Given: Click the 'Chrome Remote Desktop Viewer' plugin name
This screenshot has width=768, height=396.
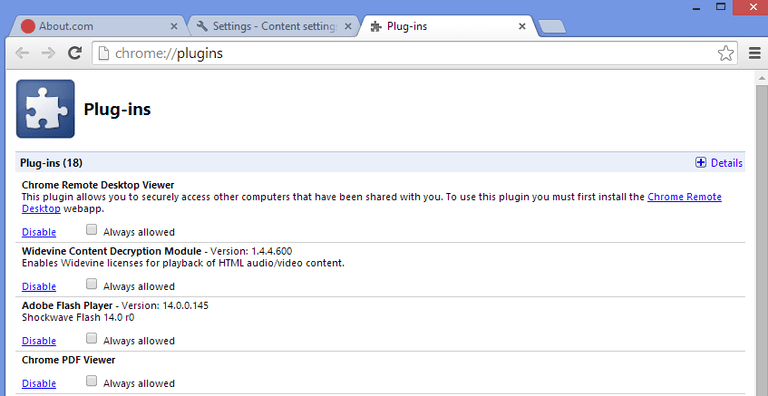Looking at the screenshot, I should [98, 185].
